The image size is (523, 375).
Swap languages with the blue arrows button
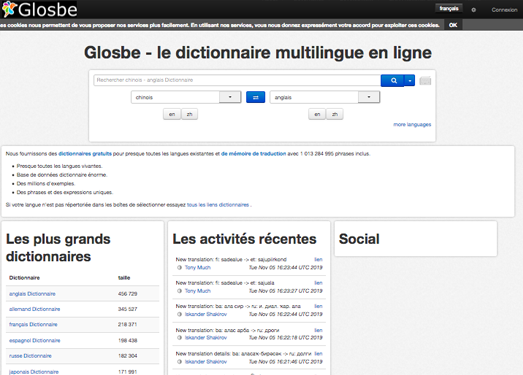255,97
